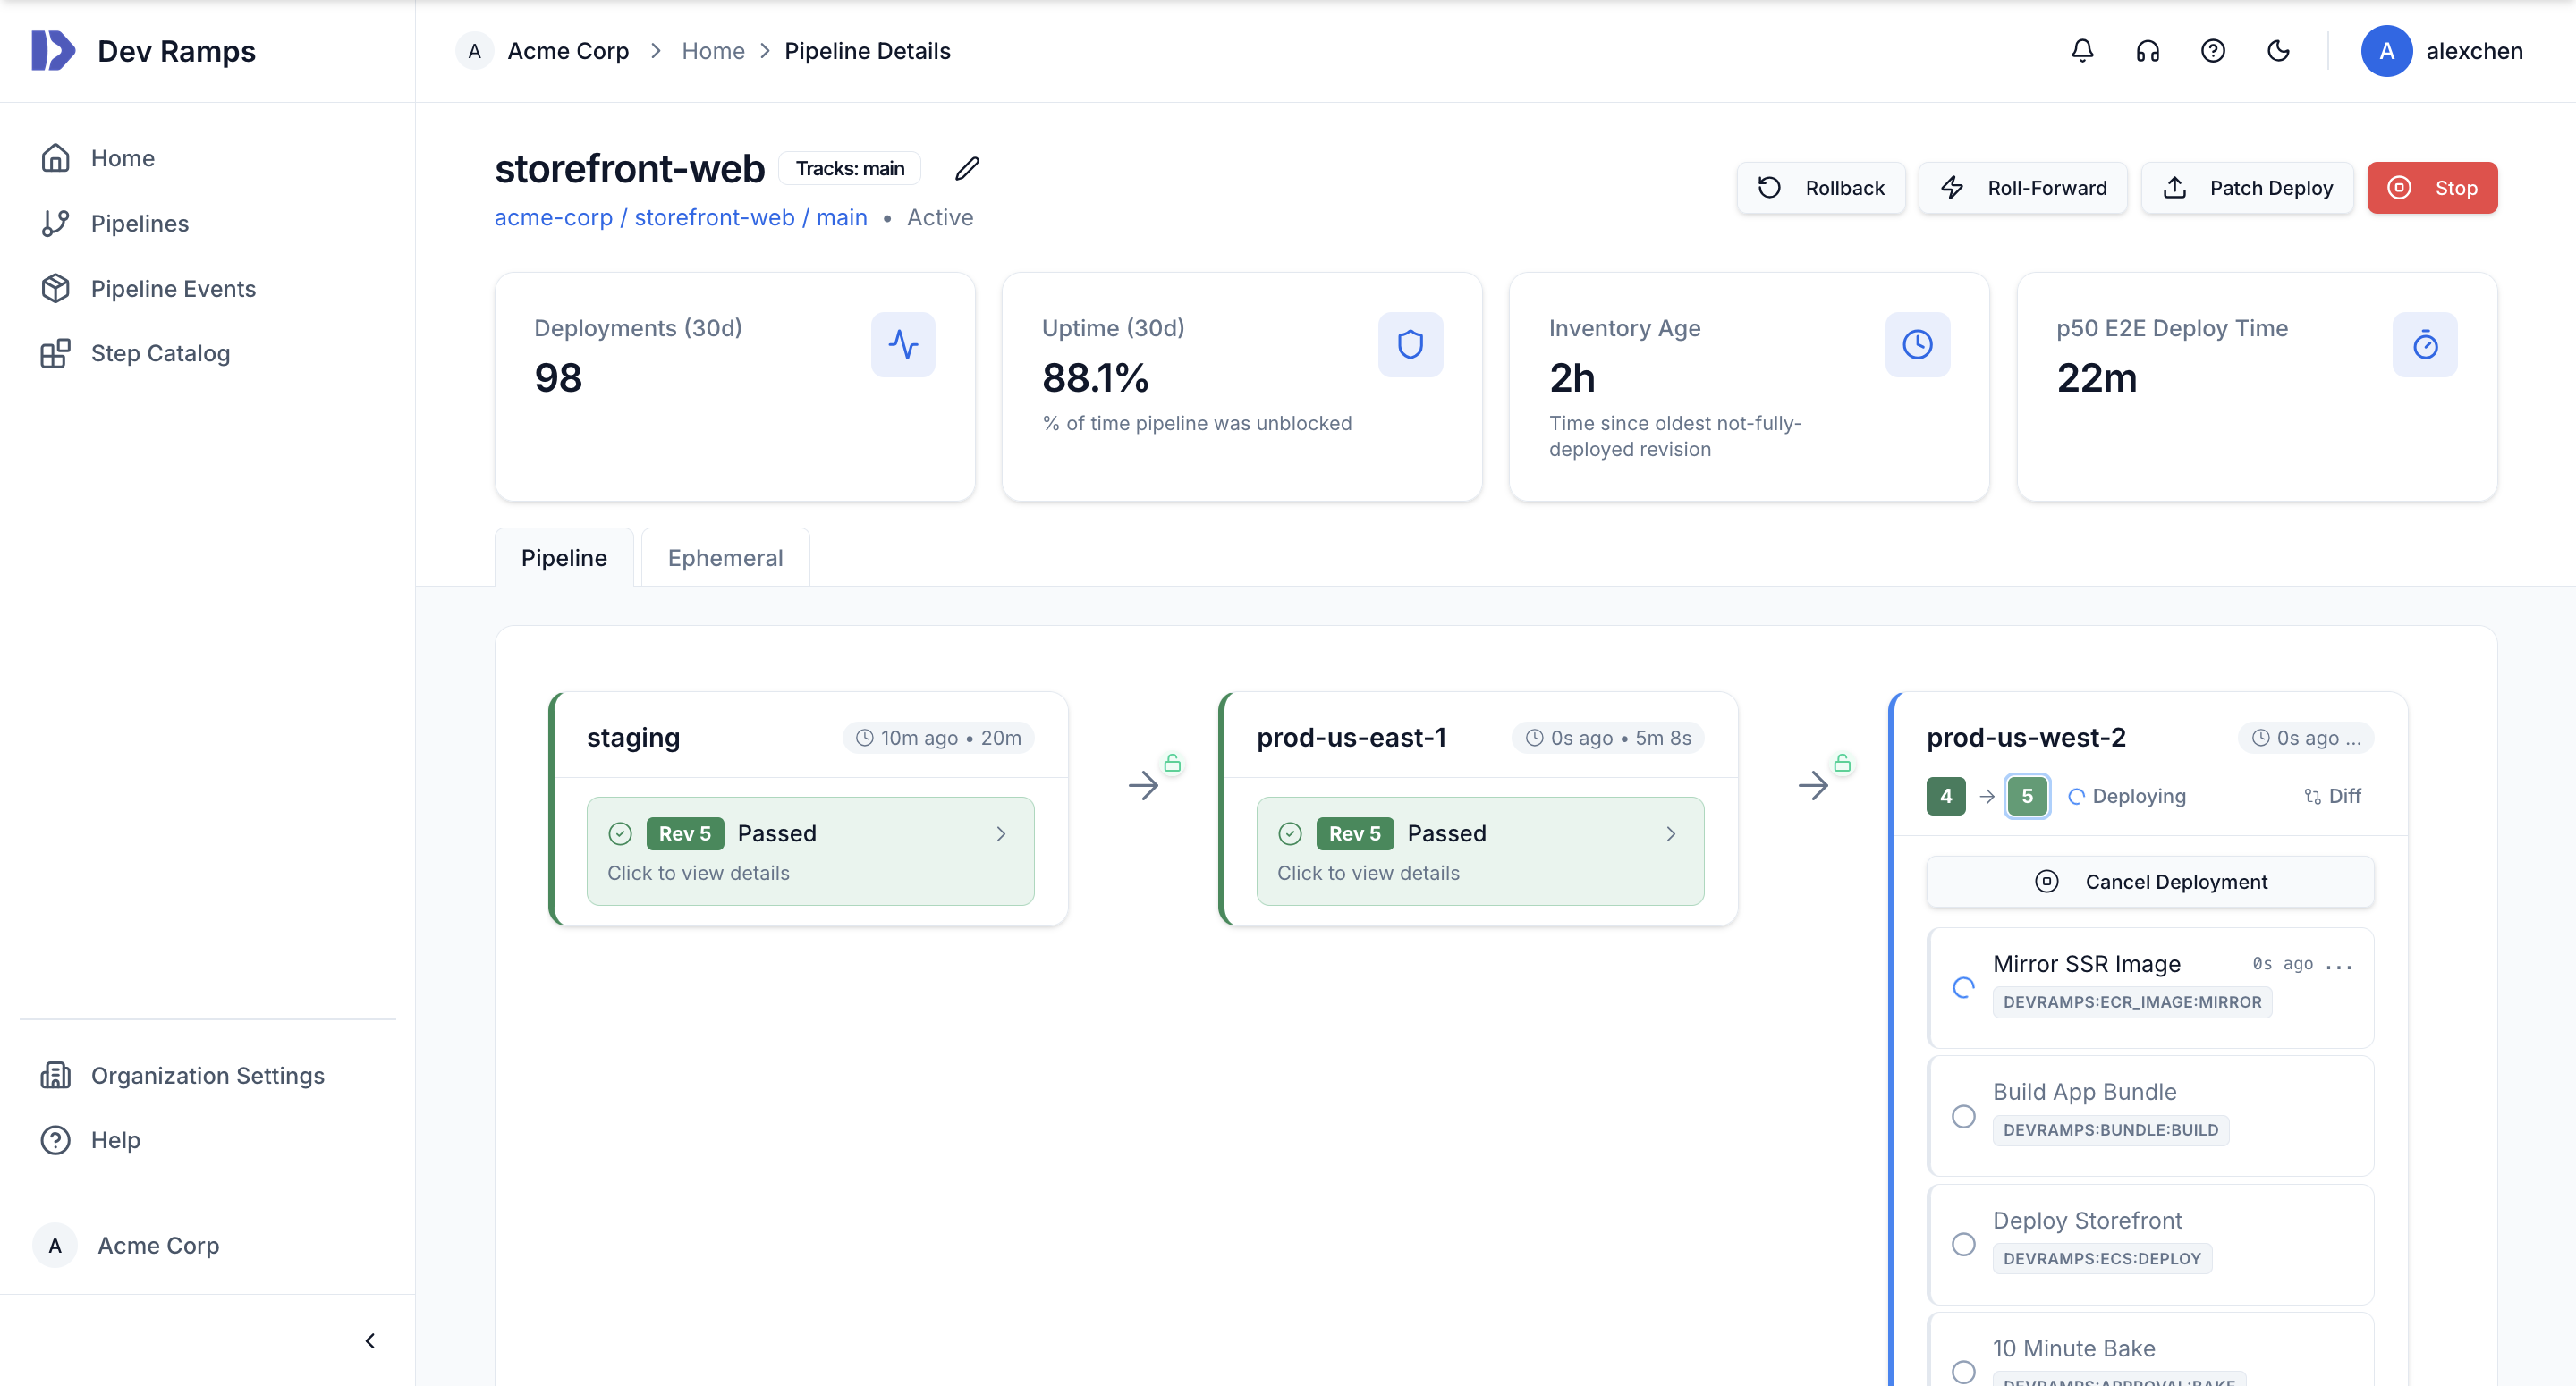Click the Deployments activity icon on the stats card
Screen dimensions: 2576x1386
pyautogui.click(x=903, y=344)
